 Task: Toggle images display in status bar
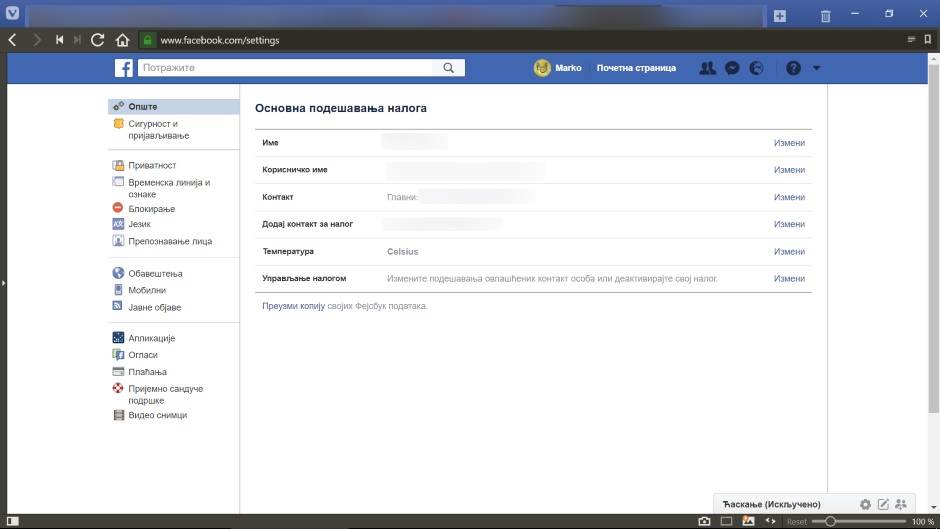pyautogui.click(x=748, y=521)
